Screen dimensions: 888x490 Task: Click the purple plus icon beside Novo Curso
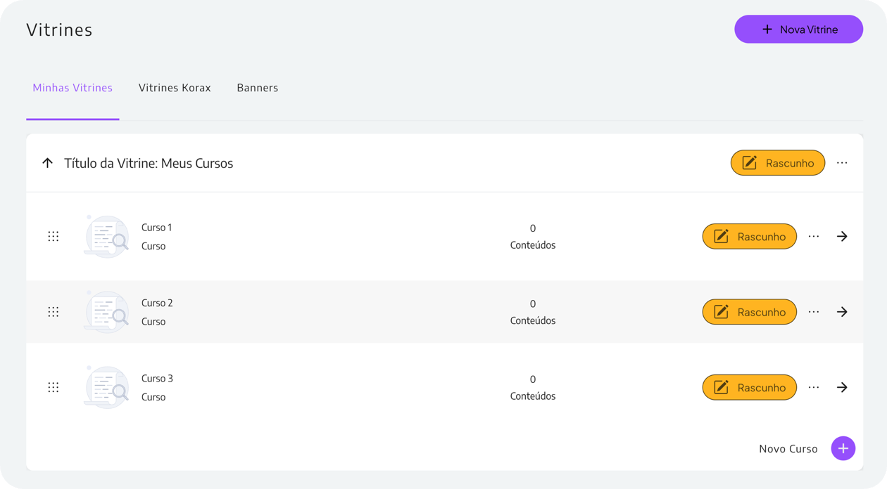point(843,448)
